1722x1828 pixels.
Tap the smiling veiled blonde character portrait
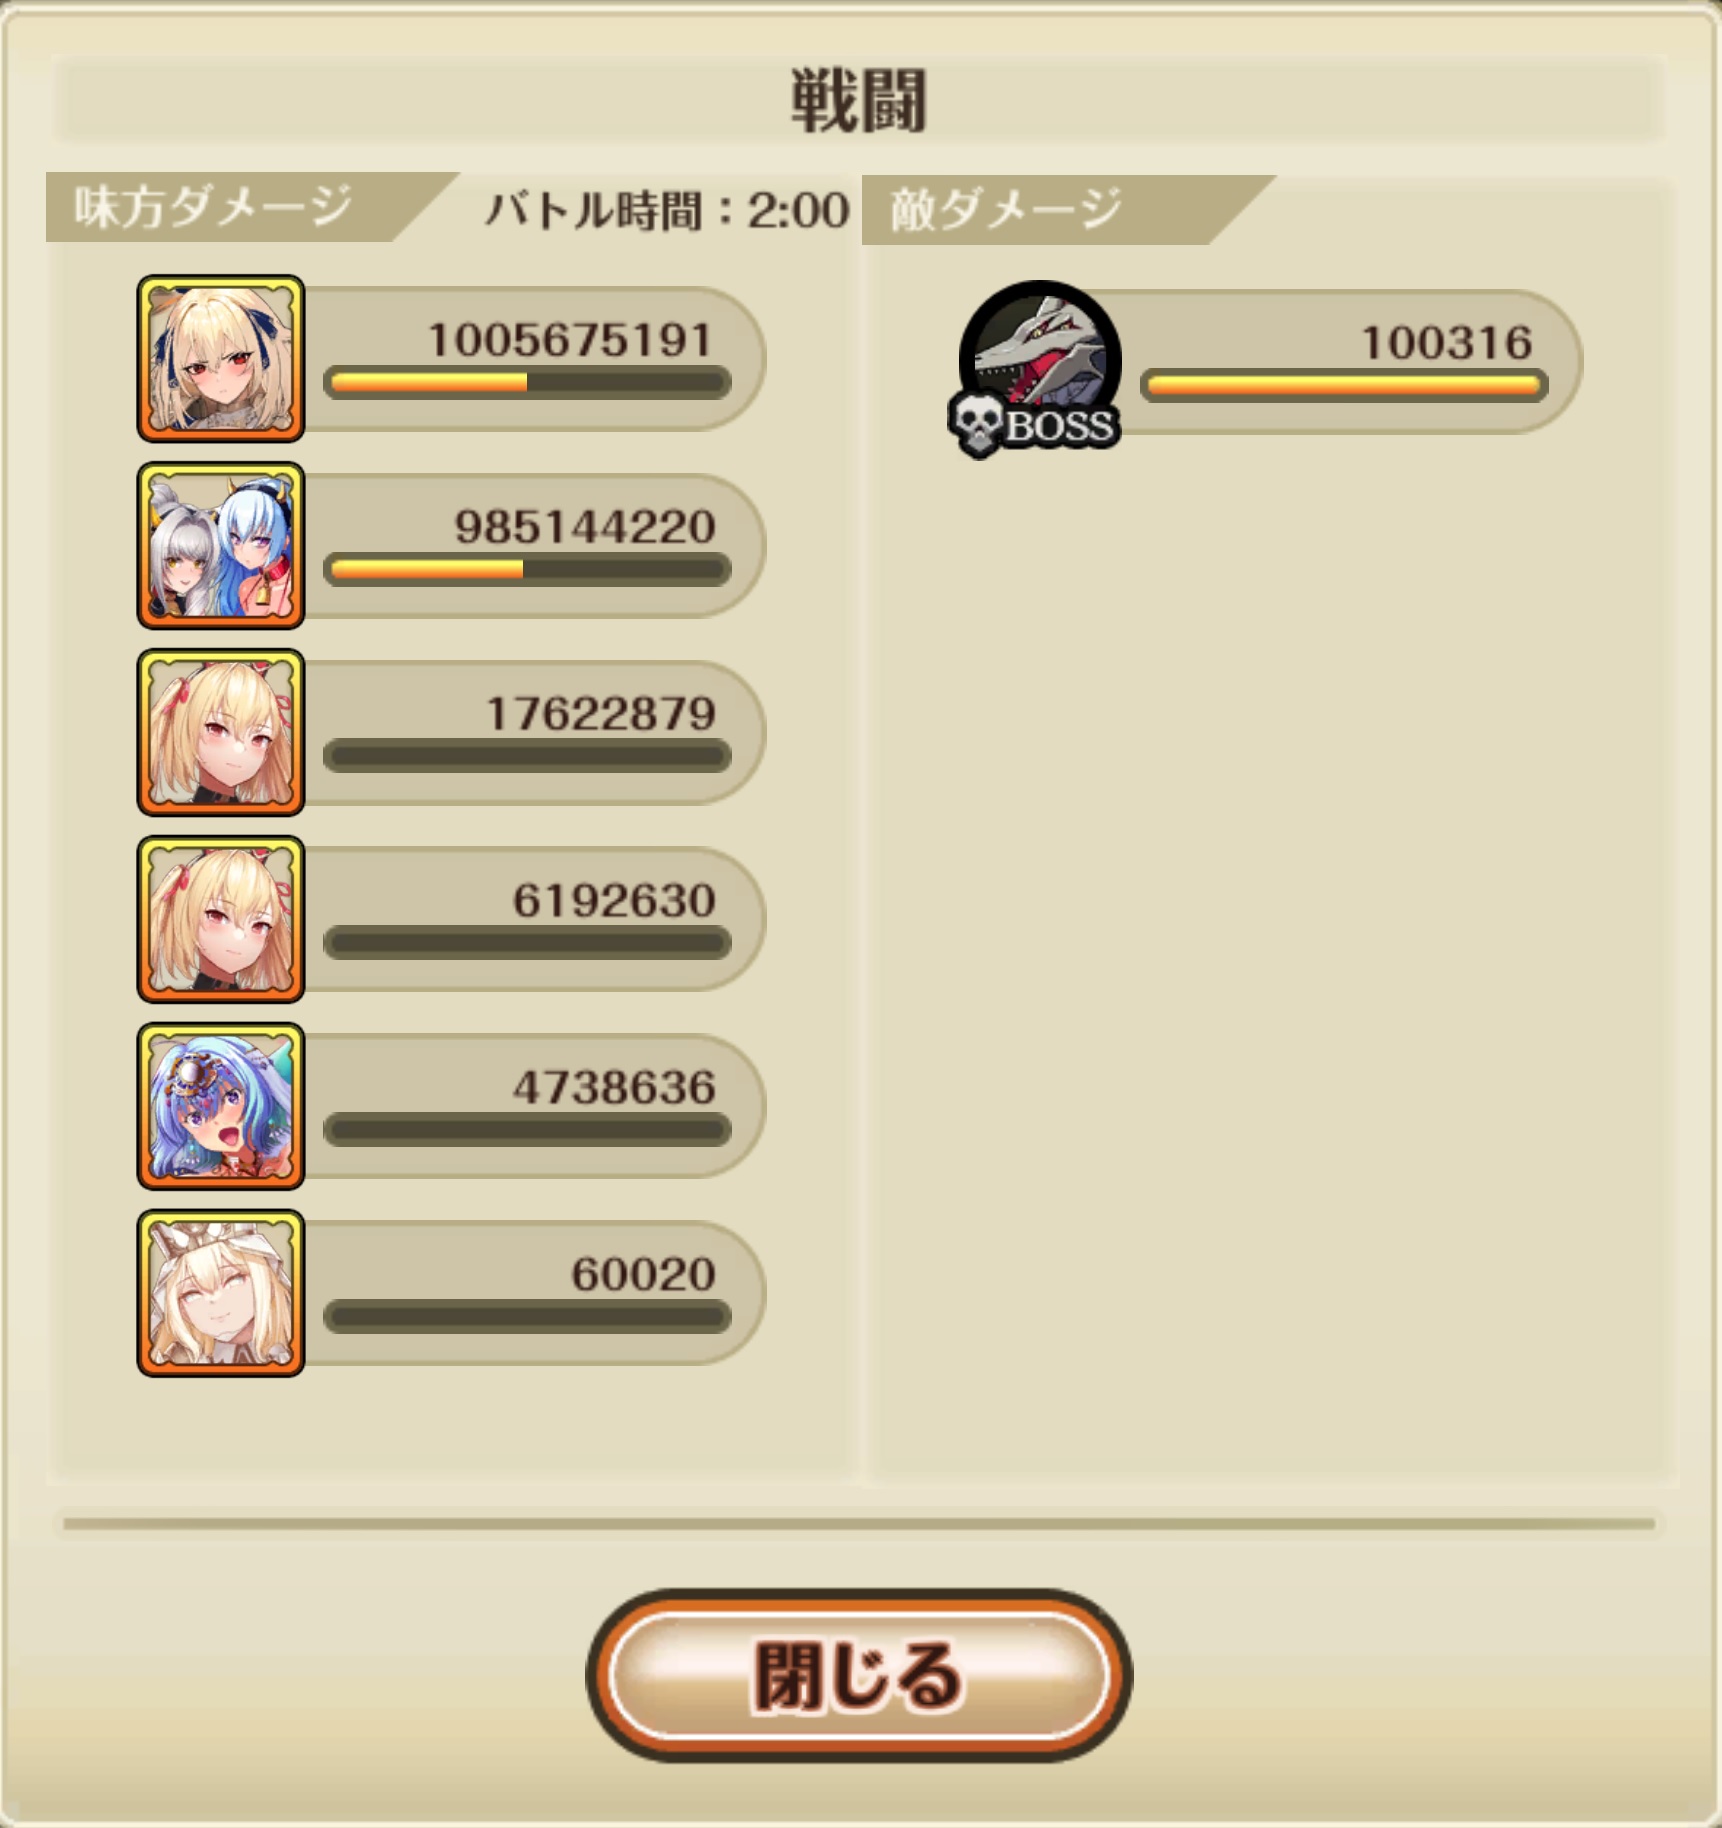coord(220,1293)
